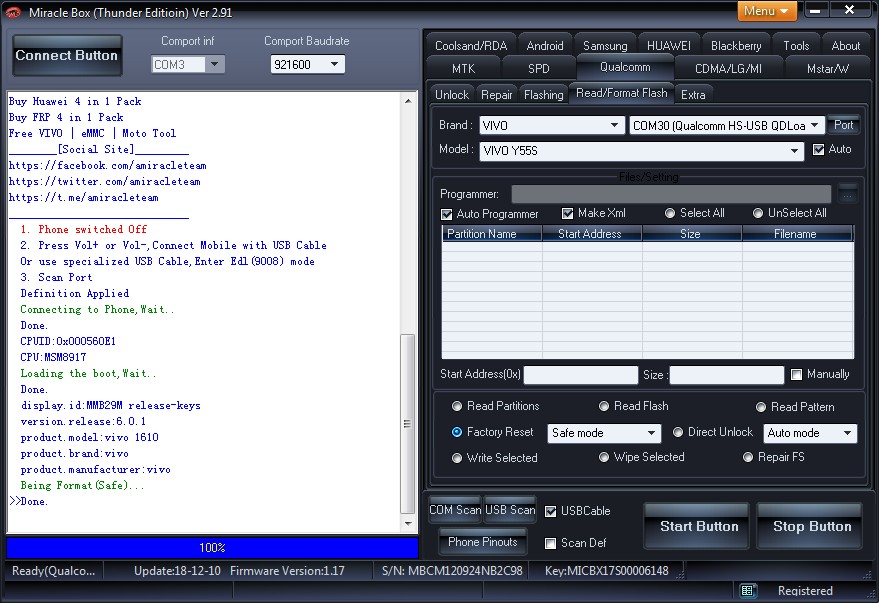Viewport: 879px width, 603px height.
Task: Click the Programmer path field
Action: click(671, 194)
